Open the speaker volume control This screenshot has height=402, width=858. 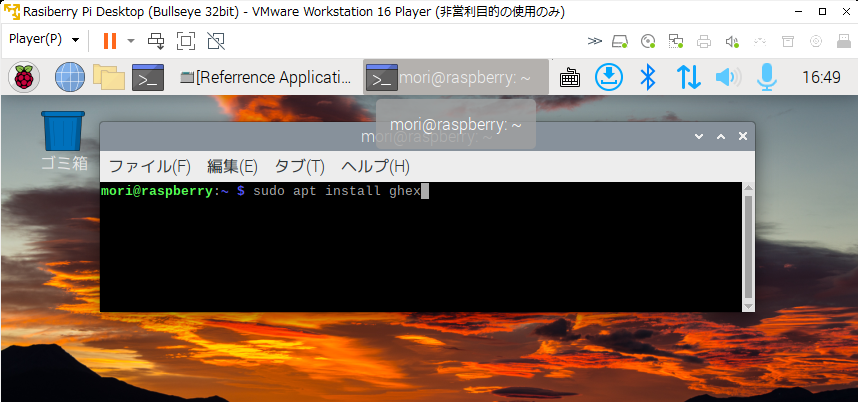pos(728,78)
